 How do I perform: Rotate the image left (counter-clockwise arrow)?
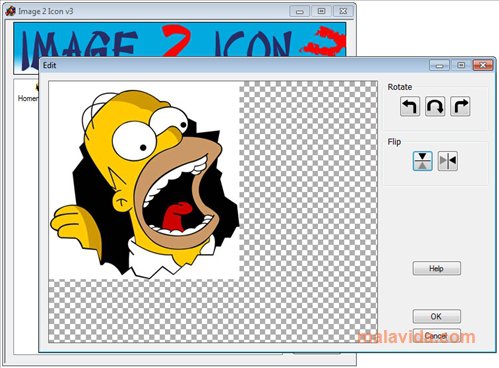click(x=410, y=106)
